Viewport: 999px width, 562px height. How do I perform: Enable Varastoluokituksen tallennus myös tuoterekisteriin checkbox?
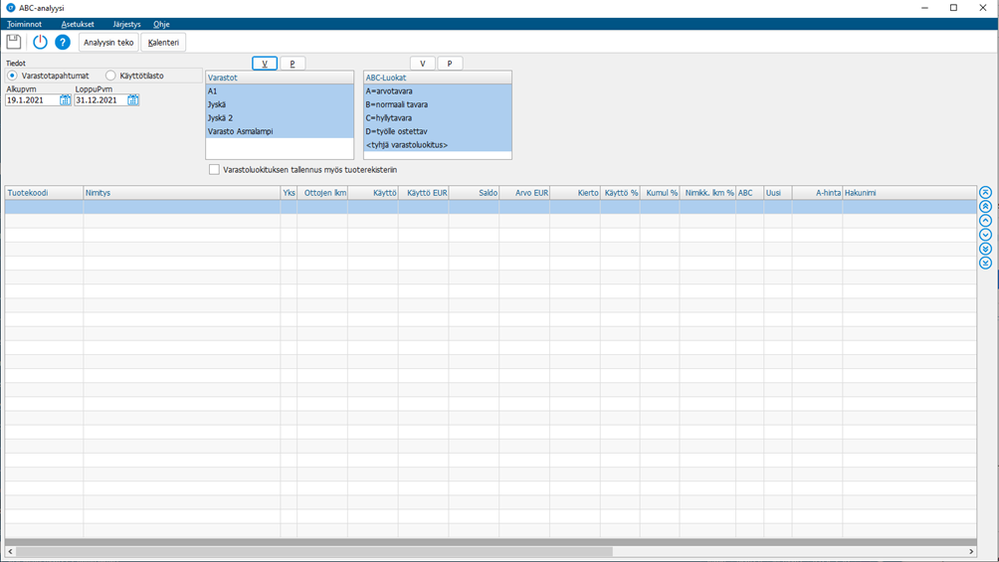pos(214,169)
